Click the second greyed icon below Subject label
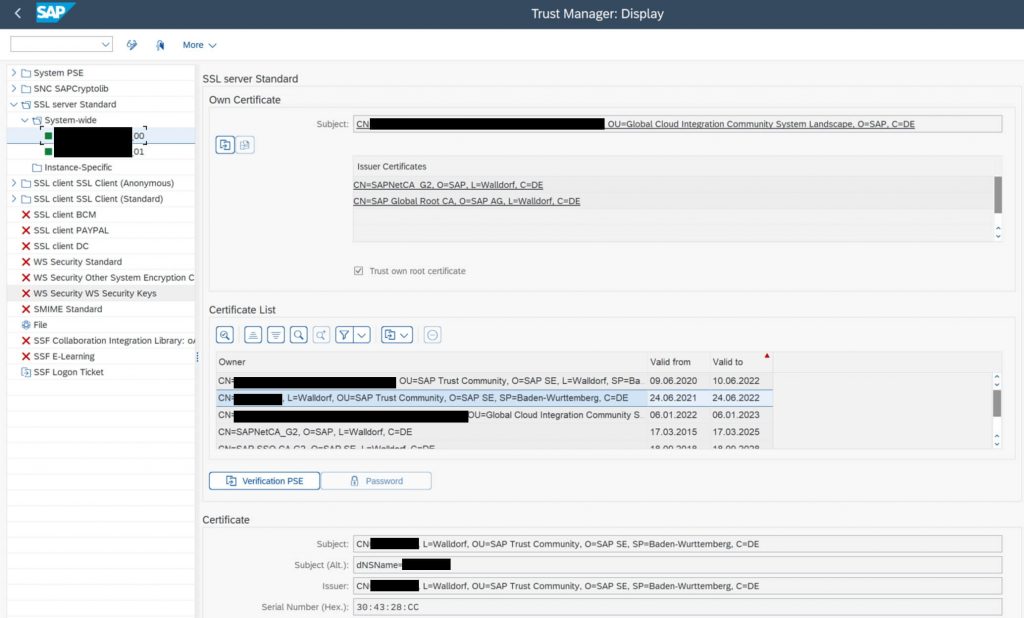The height and width of the screenshot is (618, 1024). (245, 145)
